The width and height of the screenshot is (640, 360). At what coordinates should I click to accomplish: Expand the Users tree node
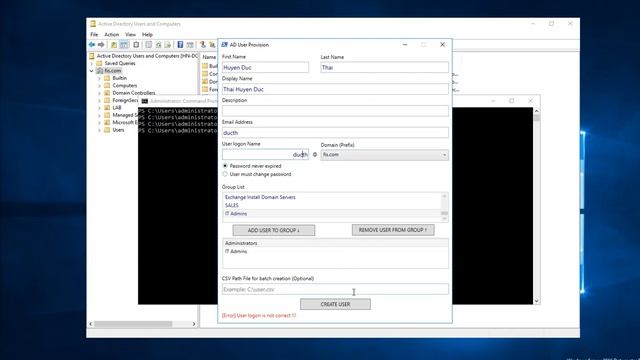coord(99,130)
